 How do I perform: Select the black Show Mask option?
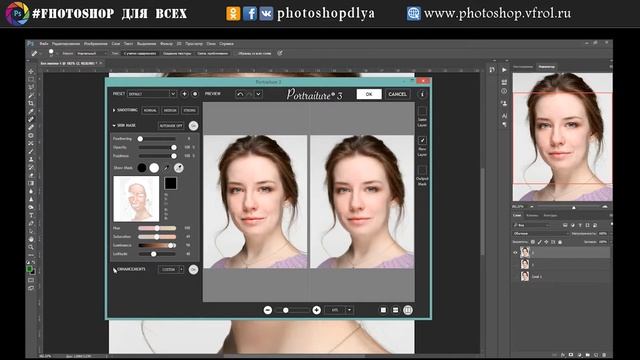pos(142,168)
